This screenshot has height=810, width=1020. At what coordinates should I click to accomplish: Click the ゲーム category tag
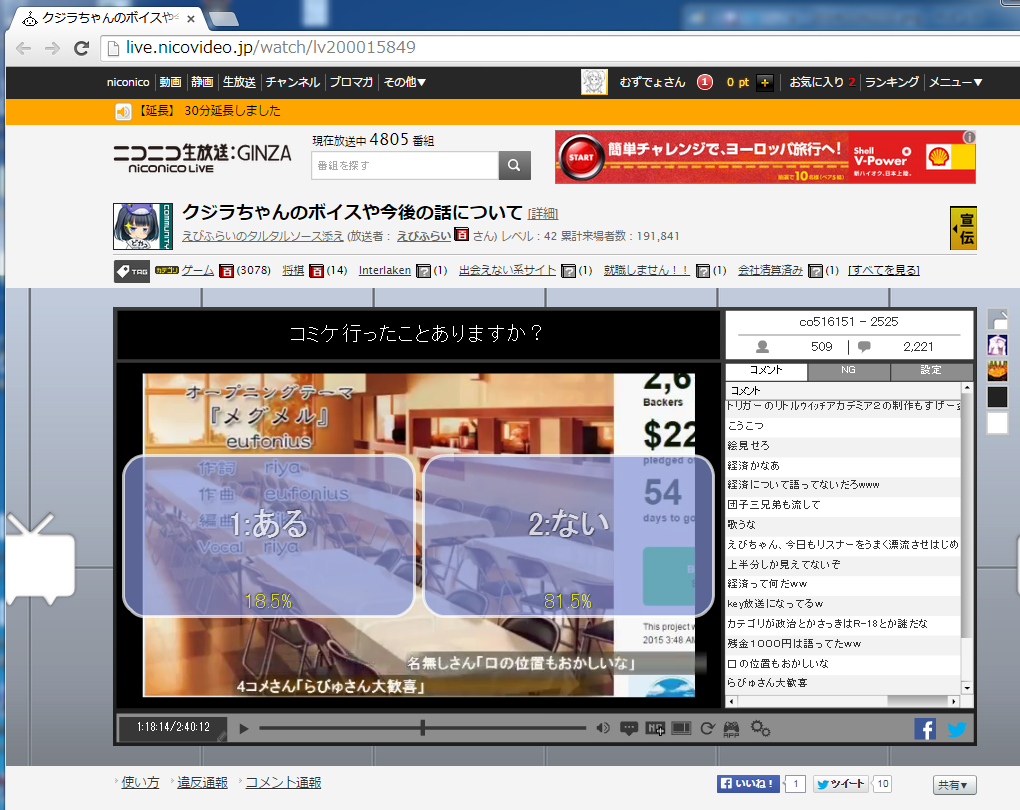197,270
